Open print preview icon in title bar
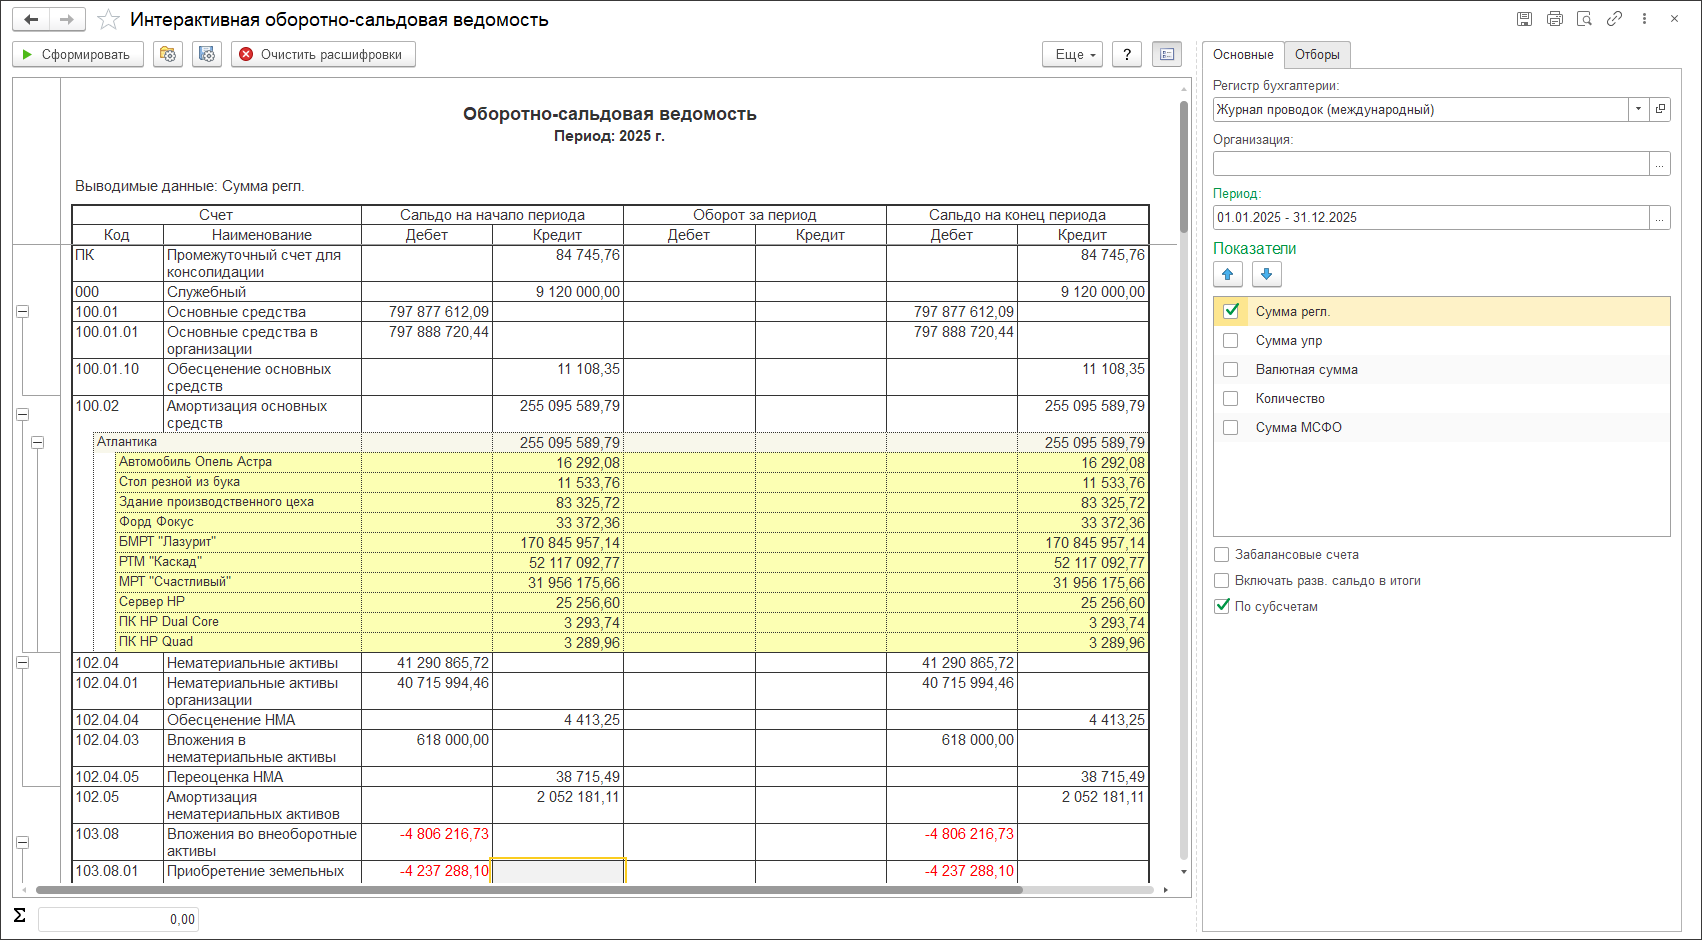The width and height of the screenshot is (1702, 940). click(x=1584, y=19)
